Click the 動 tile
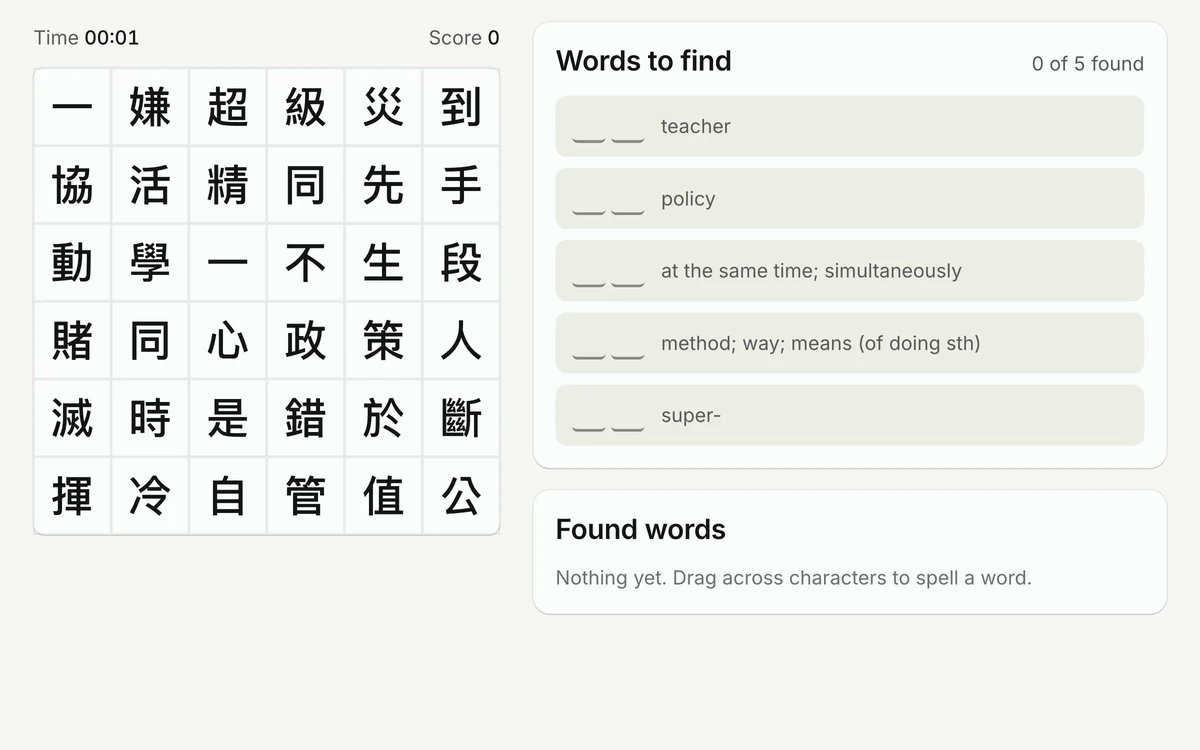 point(72,263)
